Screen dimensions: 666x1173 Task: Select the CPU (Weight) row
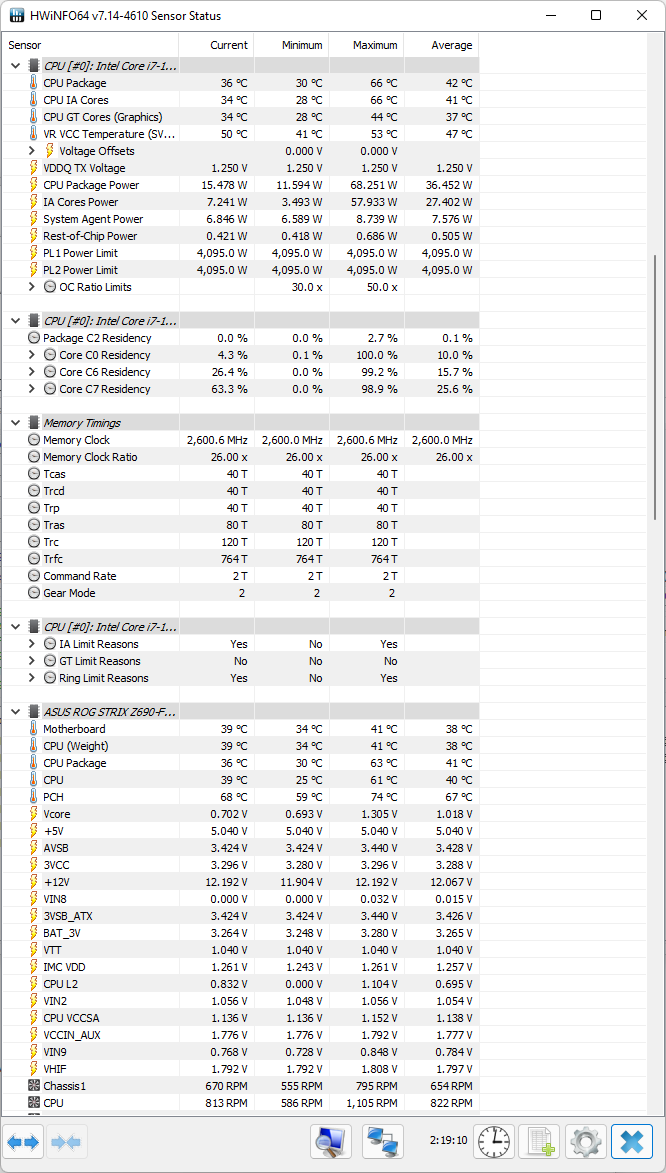240,746
